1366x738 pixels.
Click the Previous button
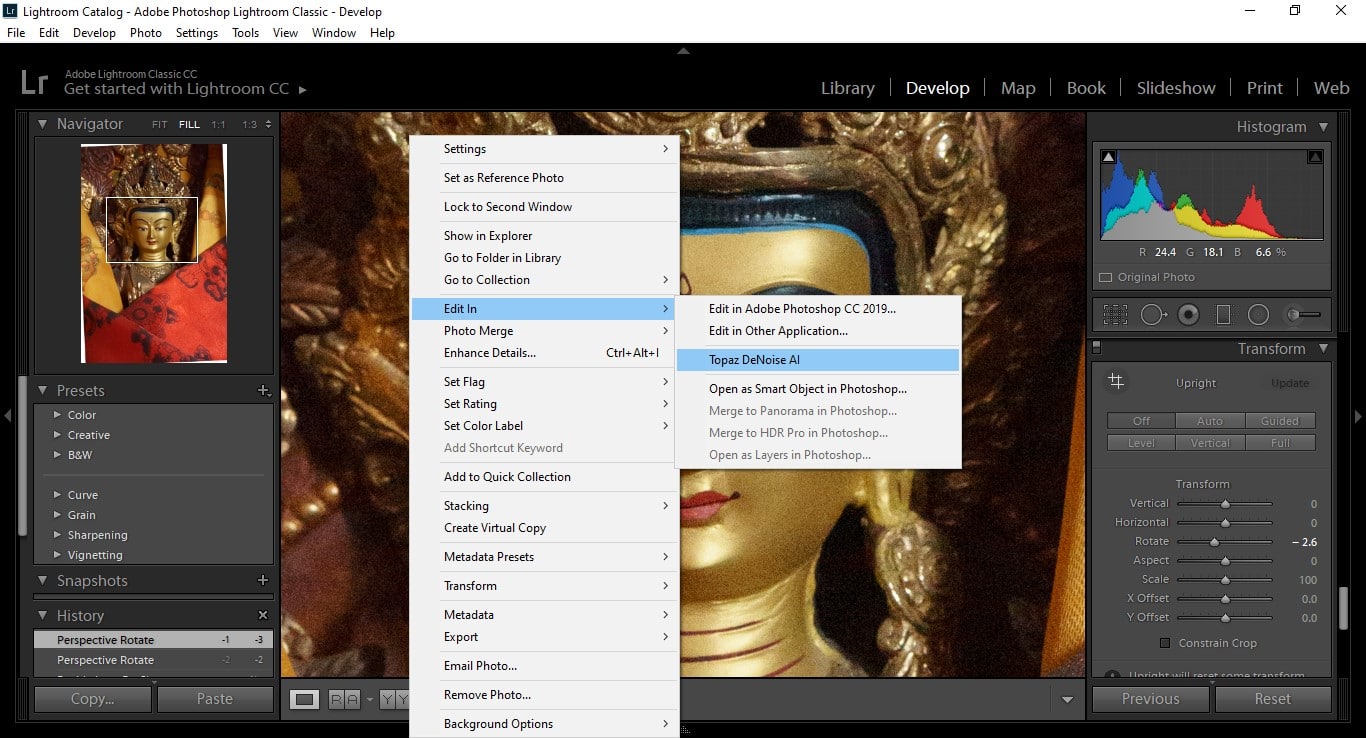(1150, 699)
